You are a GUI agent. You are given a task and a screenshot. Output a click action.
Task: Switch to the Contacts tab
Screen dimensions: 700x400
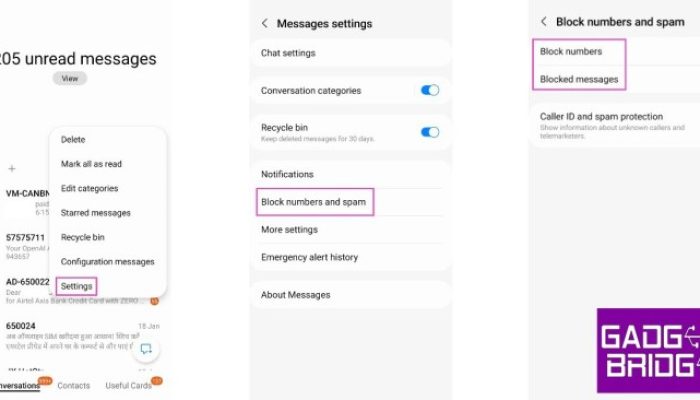click(x=74, y=386)
